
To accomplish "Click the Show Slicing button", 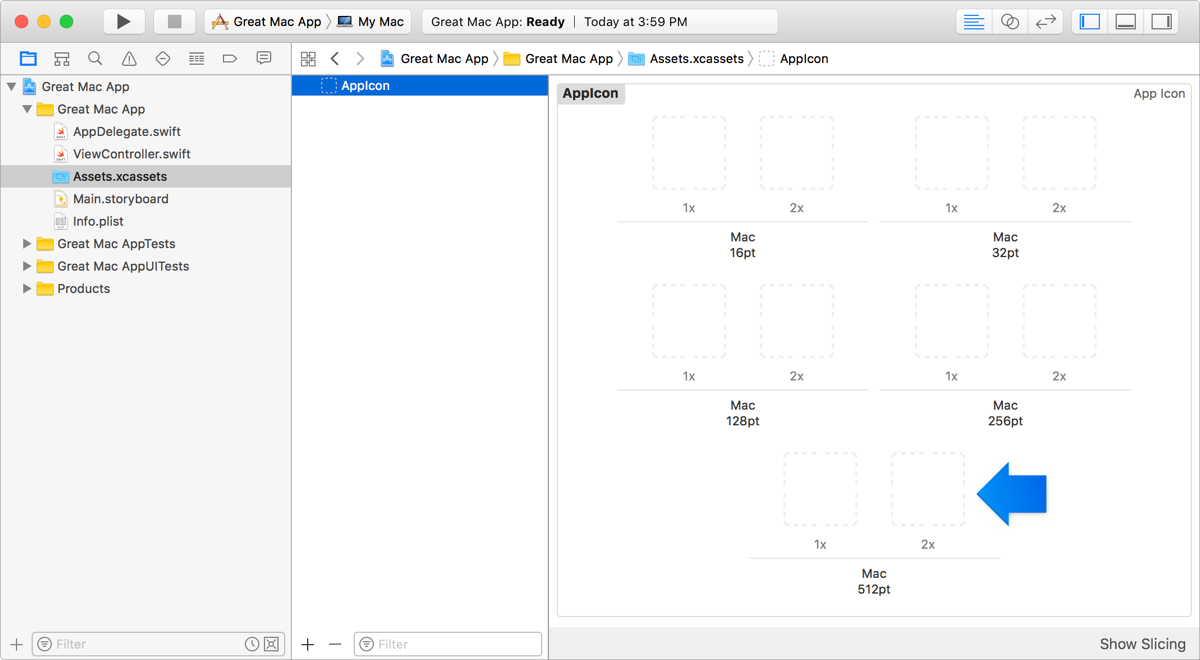I will click(x=1142, y=644).
